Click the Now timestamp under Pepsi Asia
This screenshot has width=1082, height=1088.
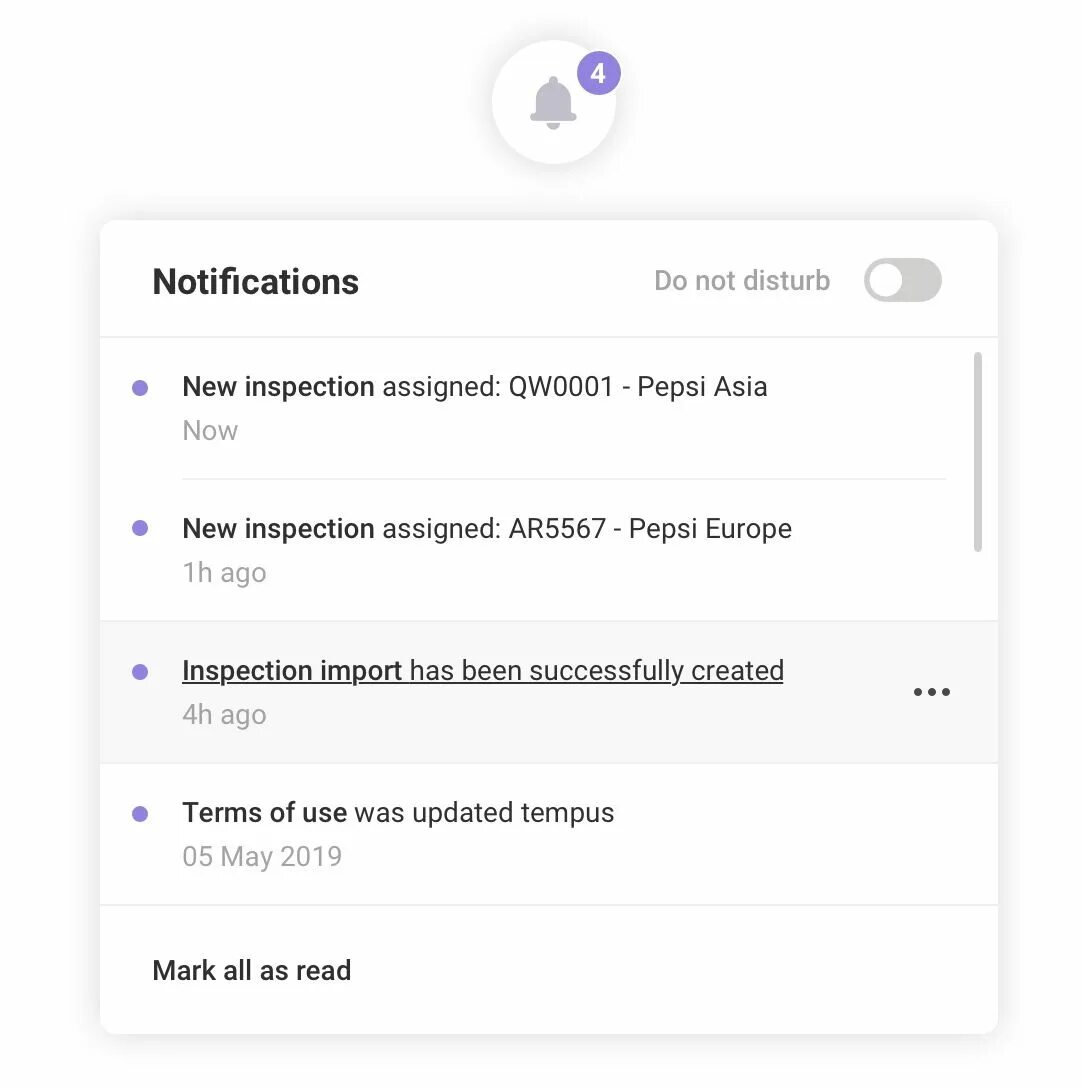click(210, 431)
